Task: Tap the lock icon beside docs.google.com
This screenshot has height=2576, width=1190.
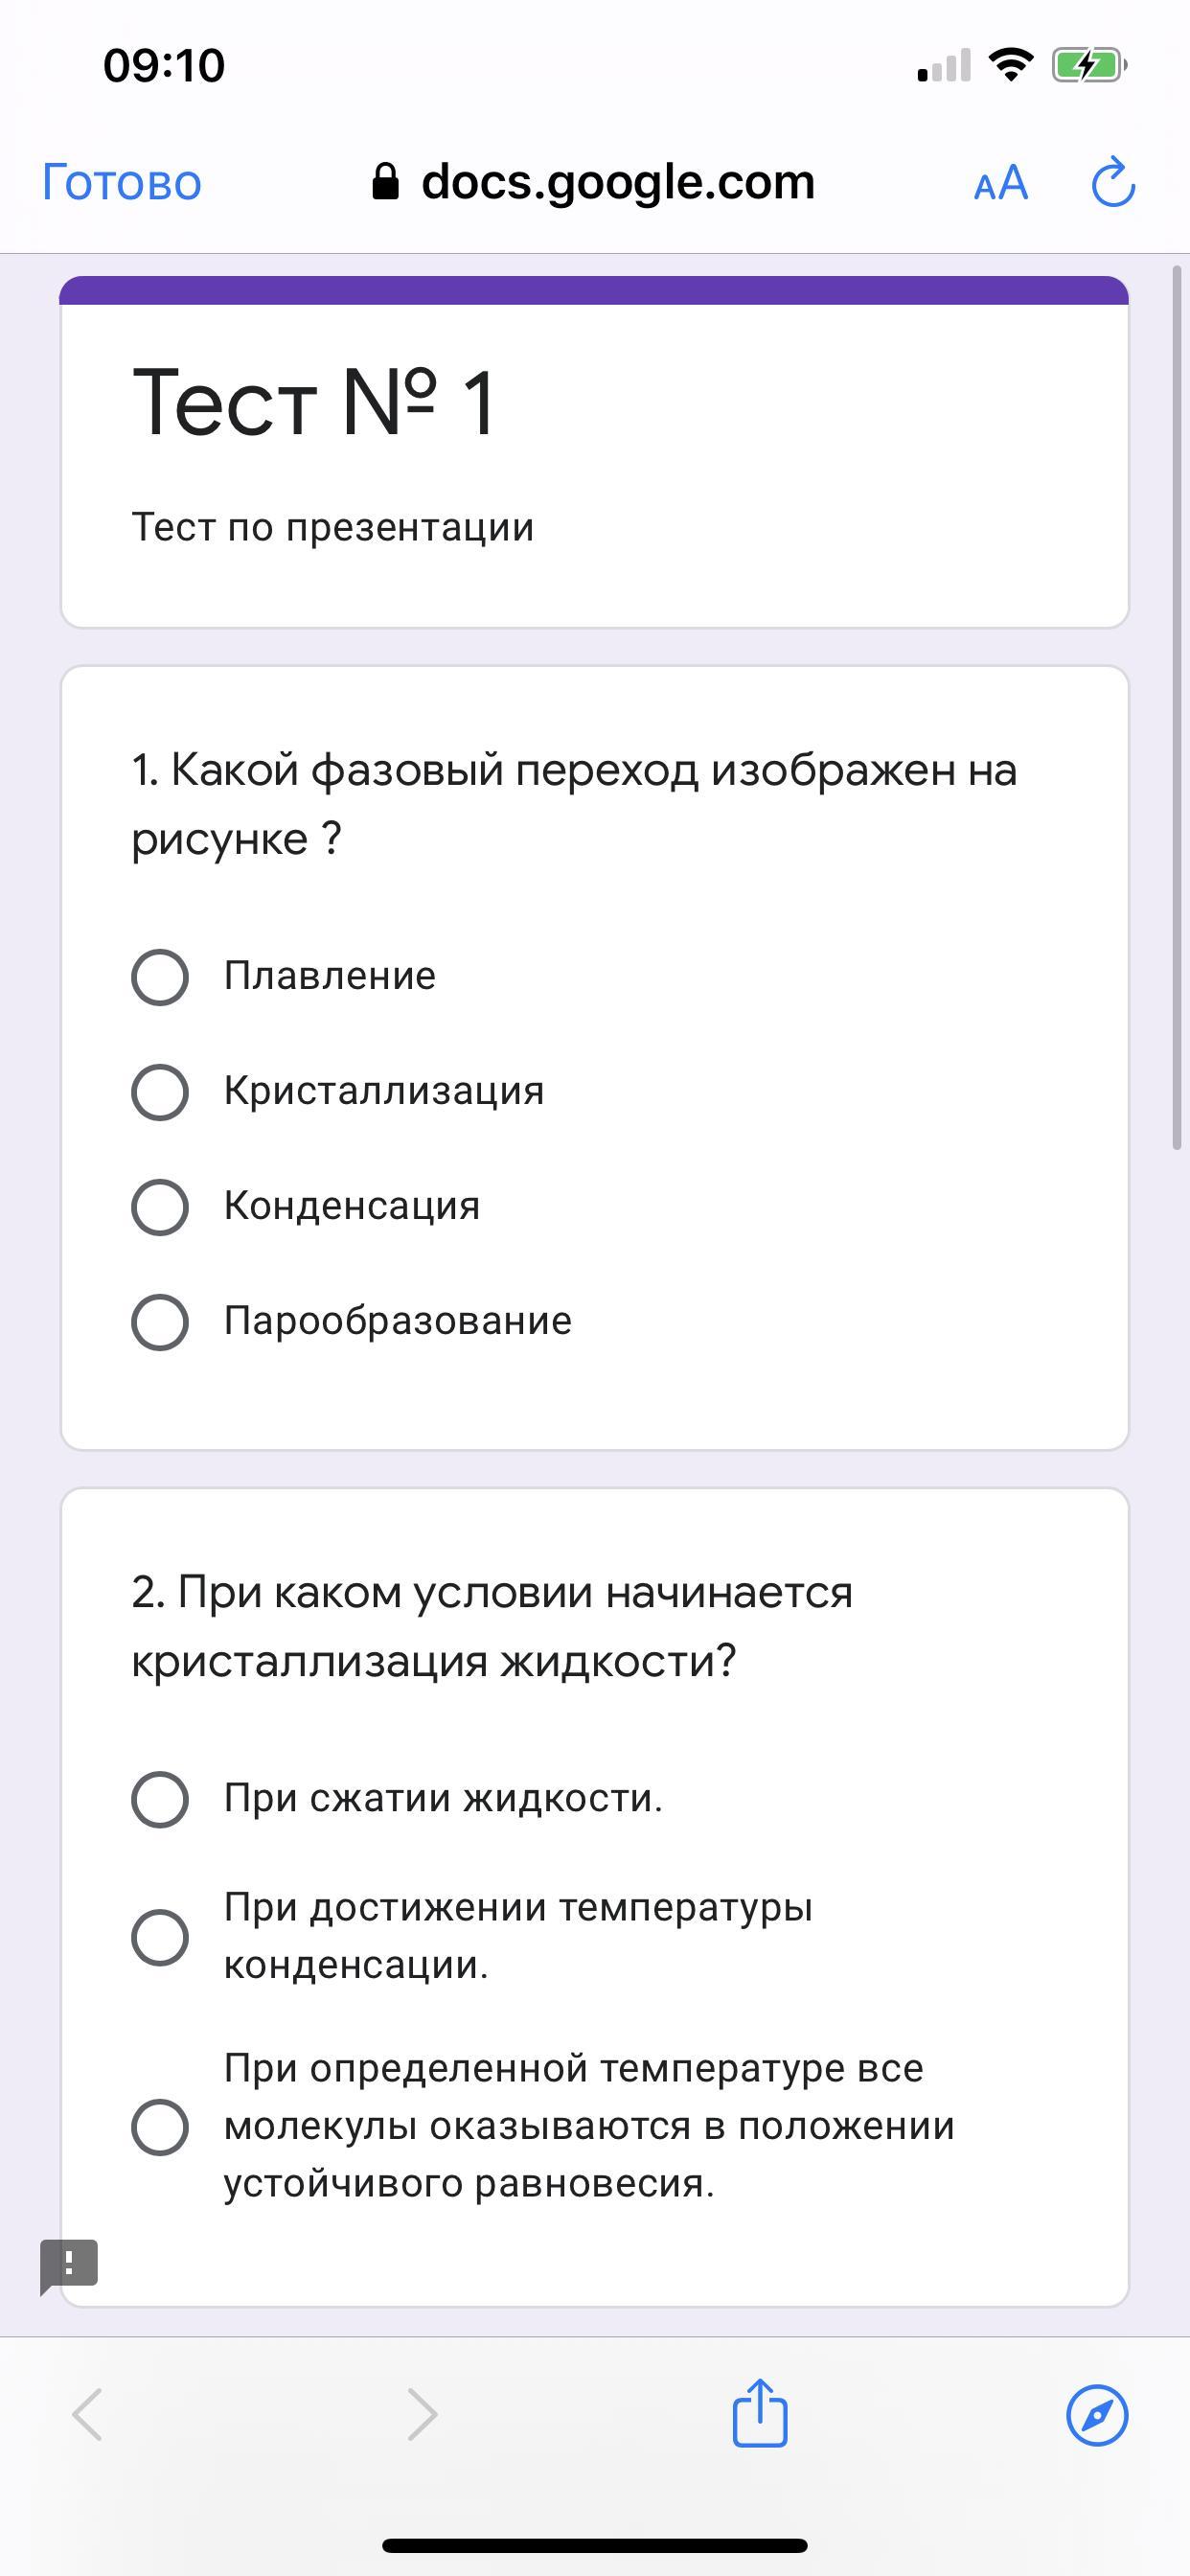Action: pos(385,183)
